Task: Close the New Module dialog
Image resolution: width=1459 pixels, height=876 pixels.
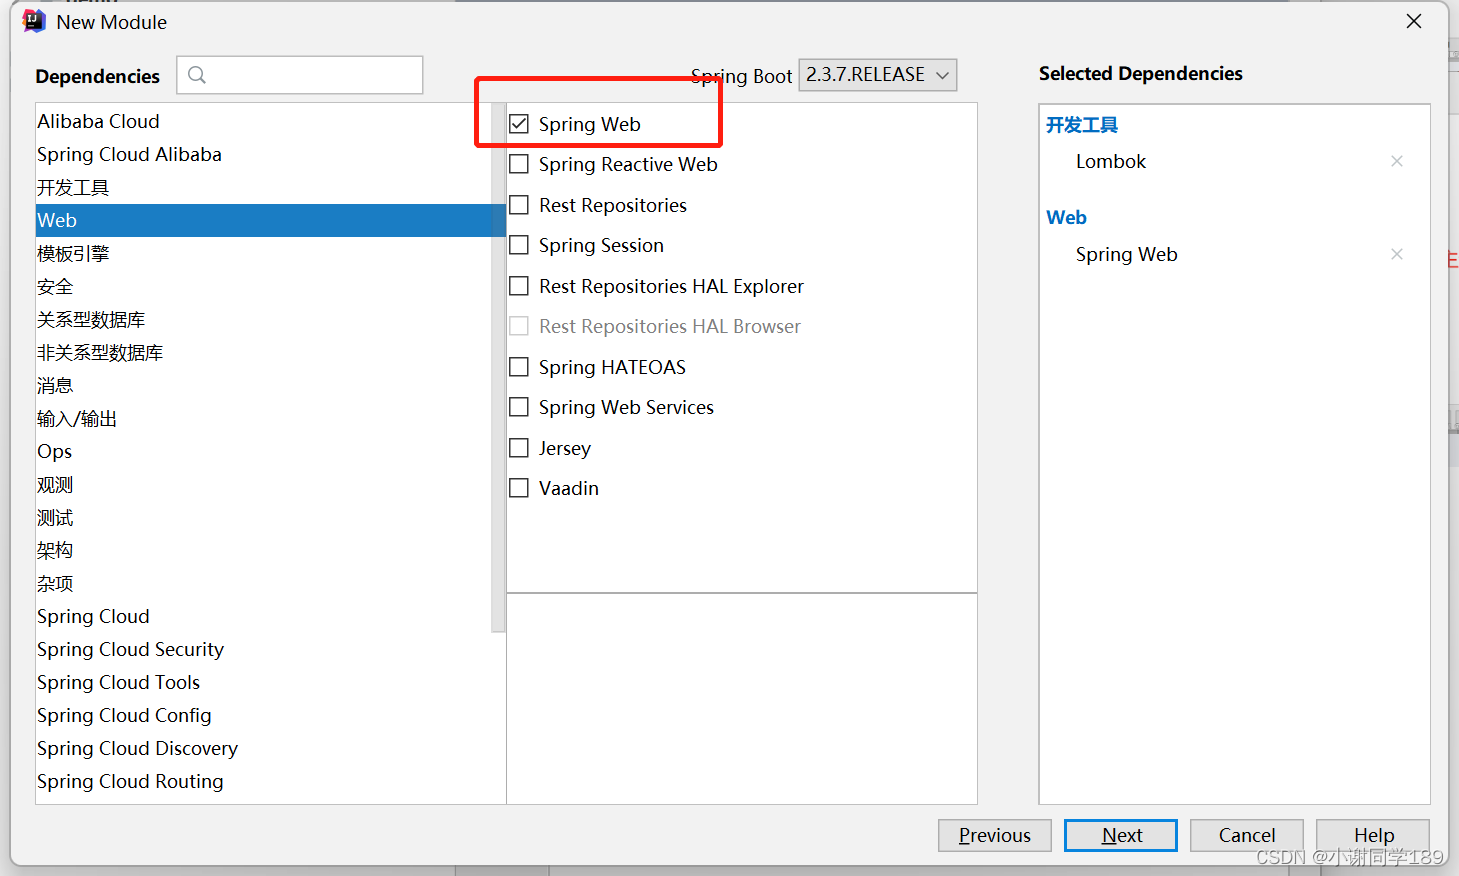Action: pos(1414,21)
